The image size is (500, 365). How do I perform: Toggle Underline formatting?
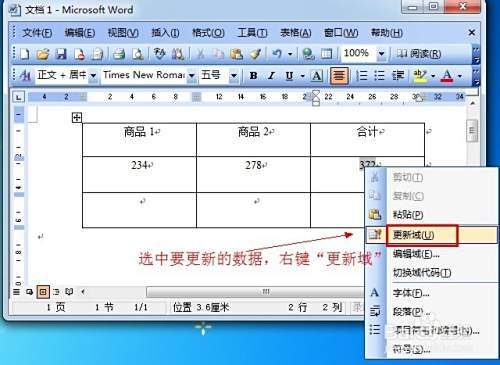[x=289, y=76]
